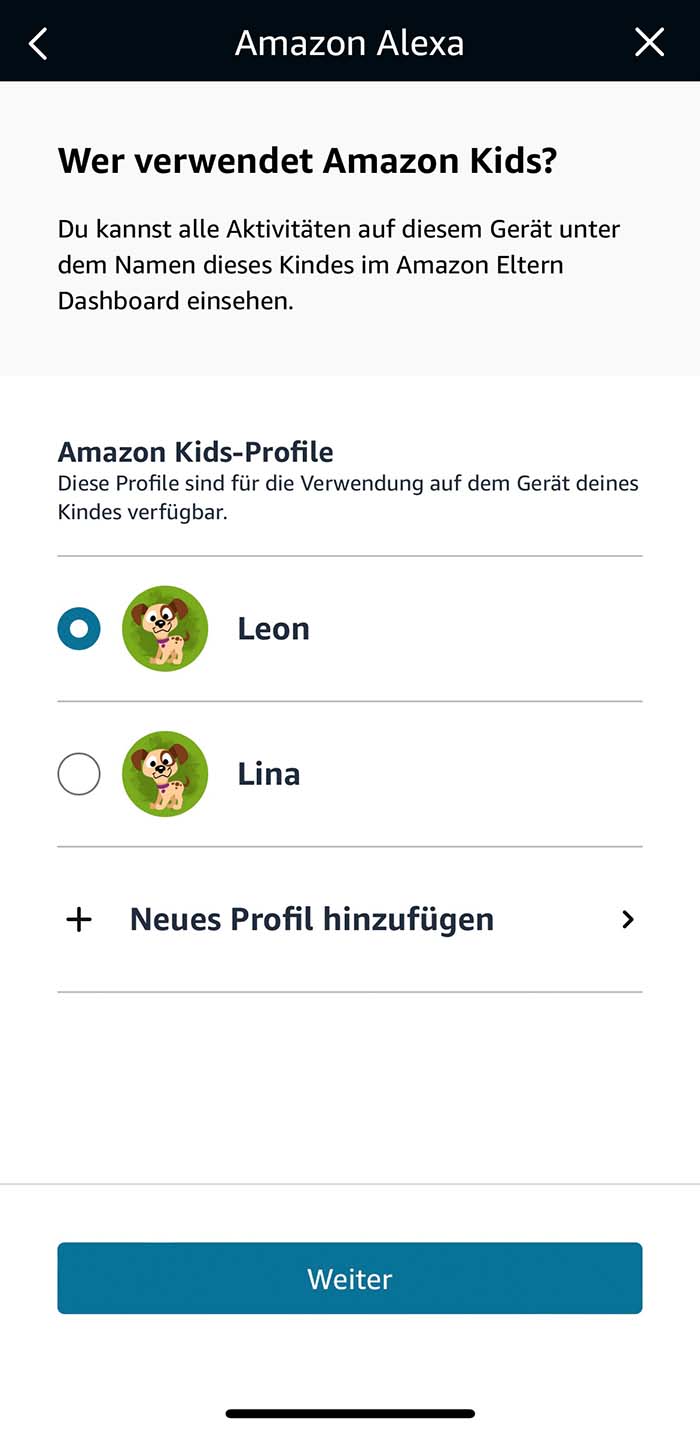Open the "Neues Profil hinzufügen" option

point(311,920)
